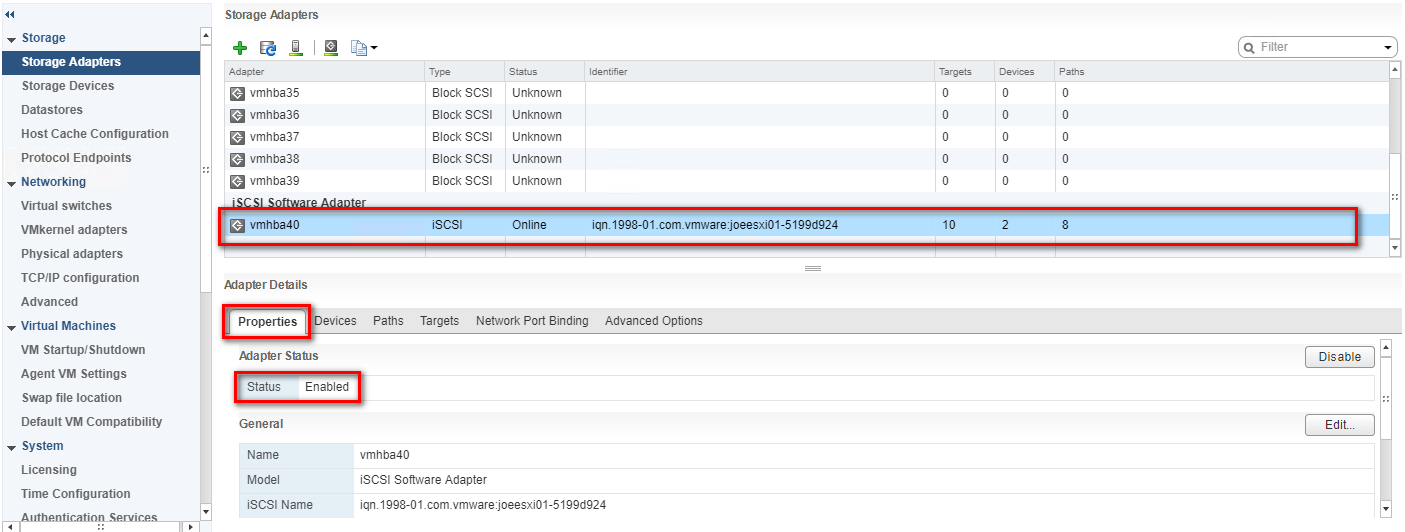Select the vmhba37 adapter name
This screenshot has height=532, width=1405.
274,137
